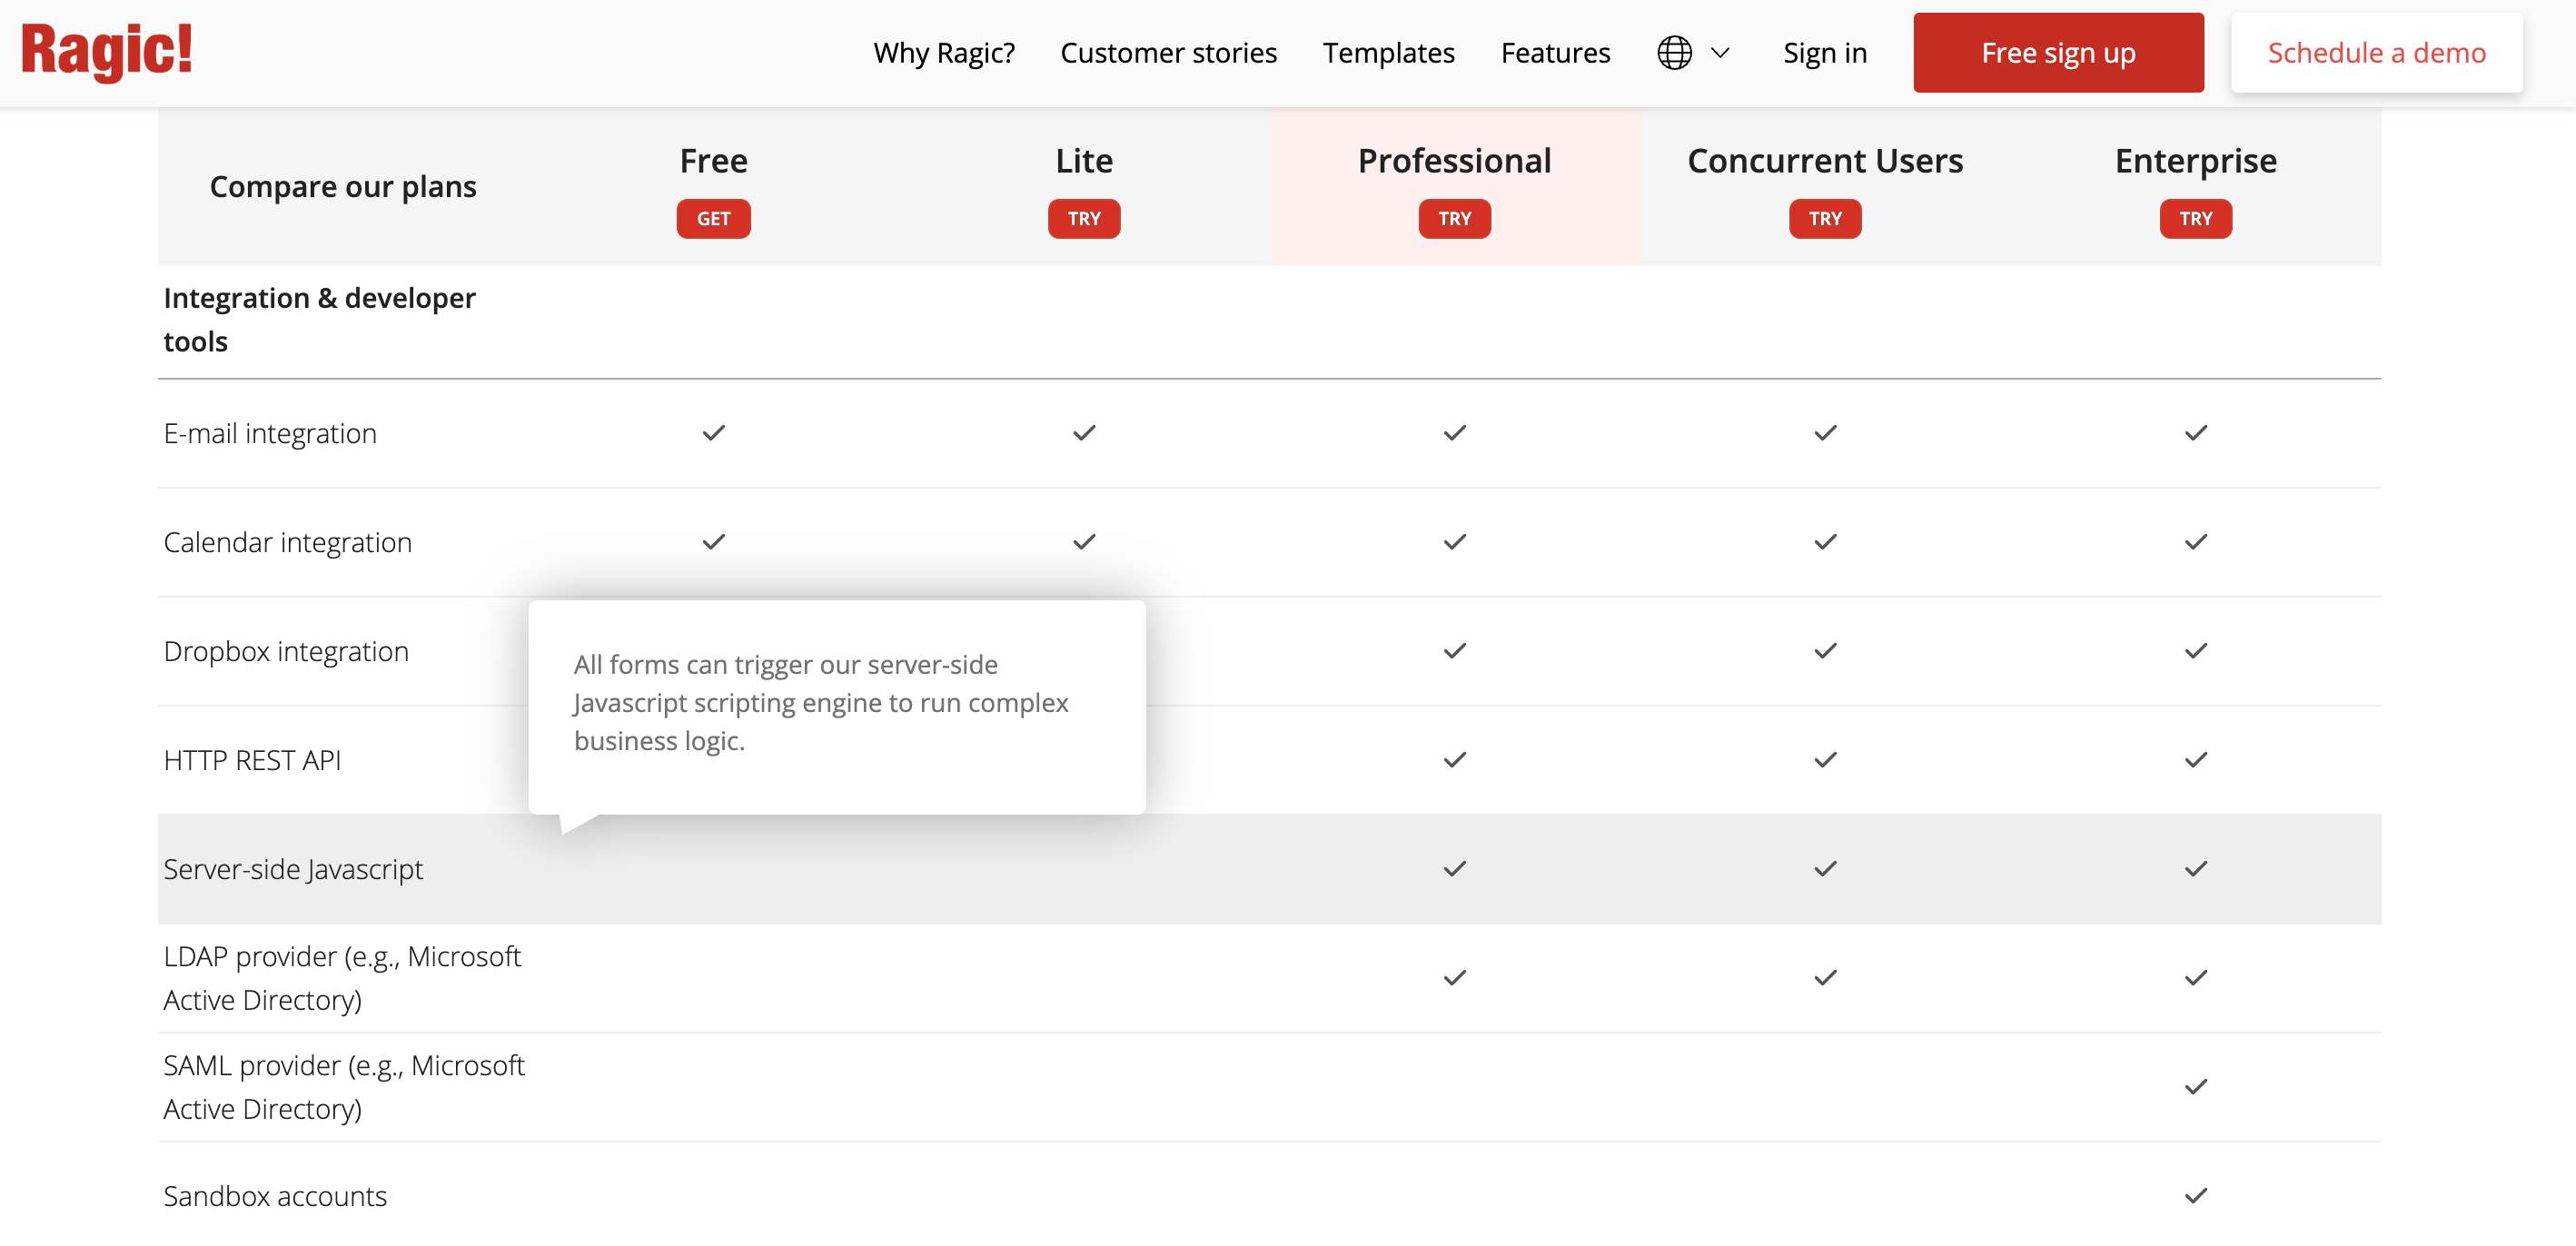The image size is (2576, 1246).
Task: Go to Customer stories page
Action: [1168, 53]
